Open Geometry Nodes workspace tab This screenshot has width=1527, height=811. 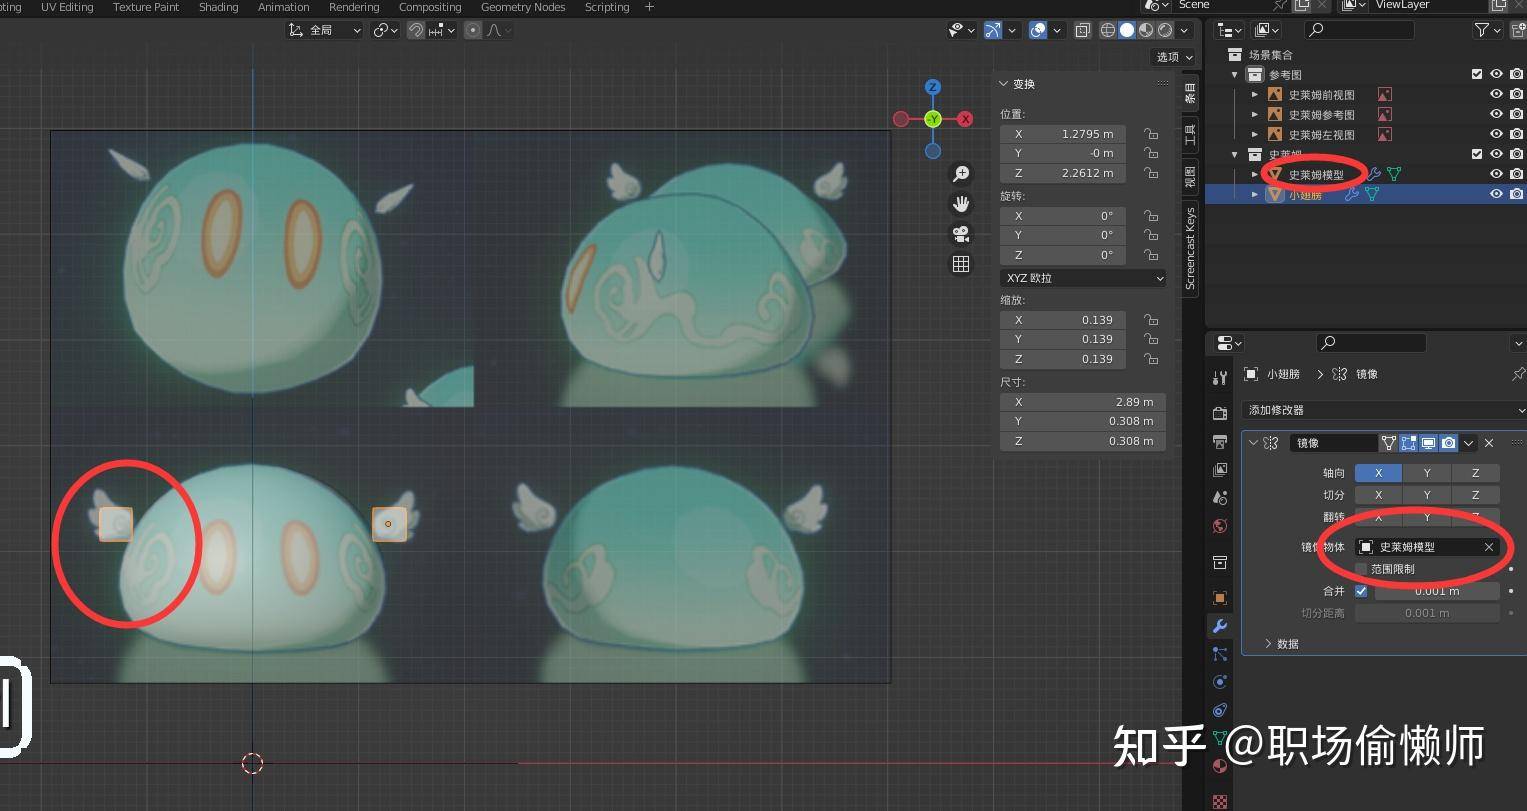click(x=523, y=7)
